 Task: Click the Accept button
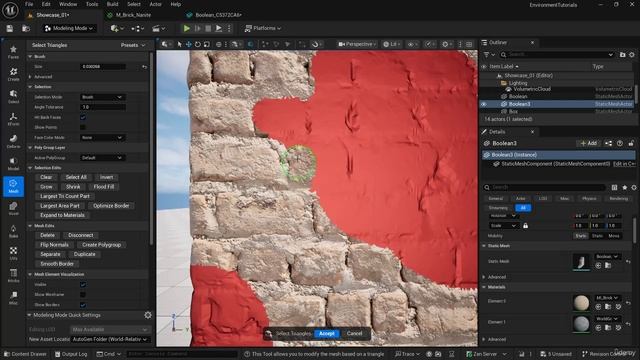[x=327, y=333]
